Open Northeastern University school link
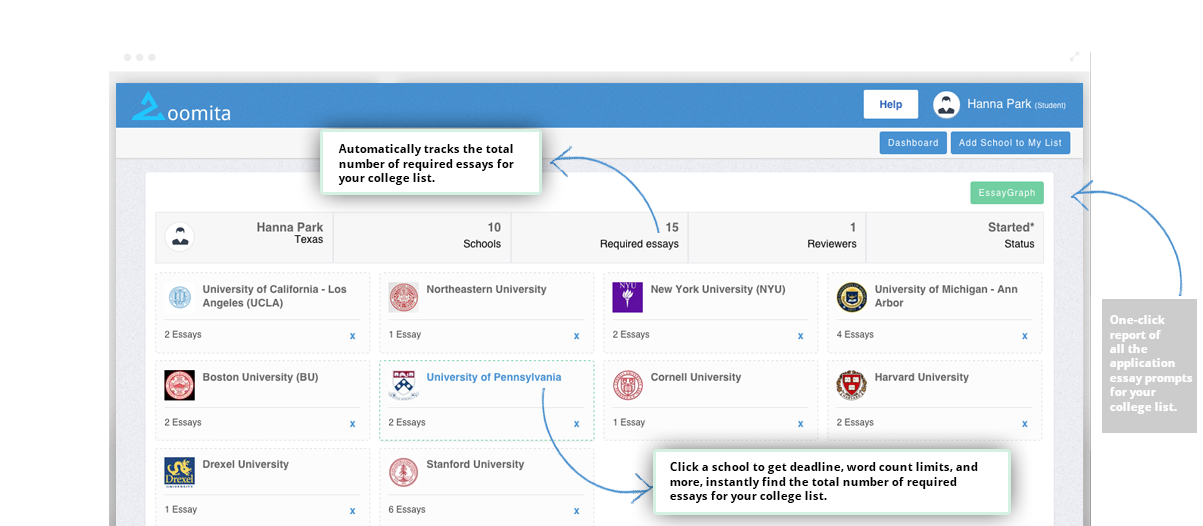 [486, 290]
